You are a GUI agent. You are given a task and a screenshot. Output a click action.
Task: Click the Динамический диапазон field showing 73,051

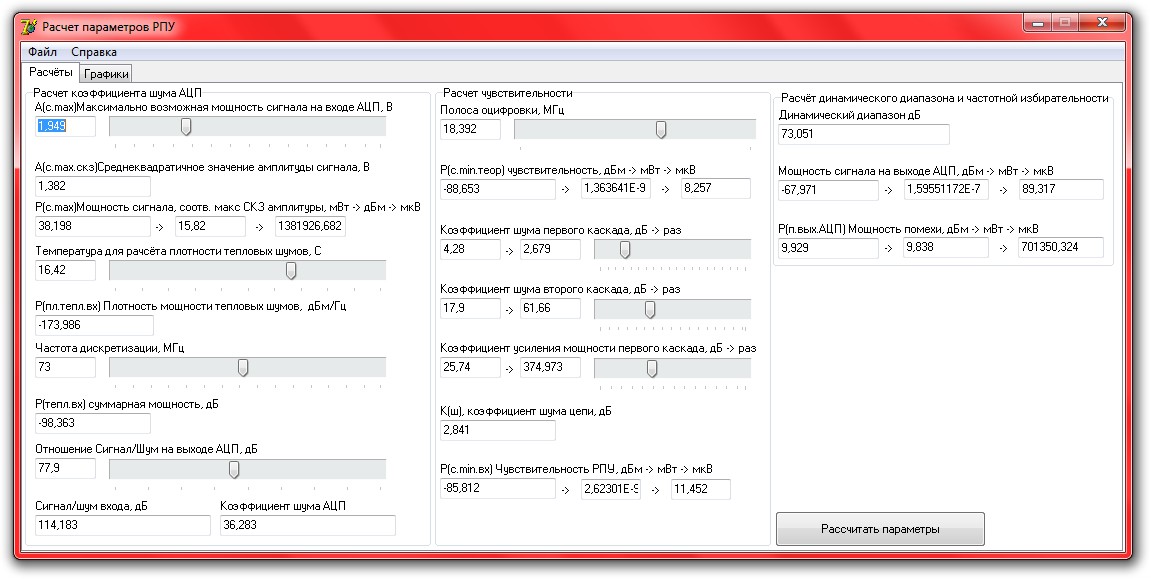coord(863,134)
